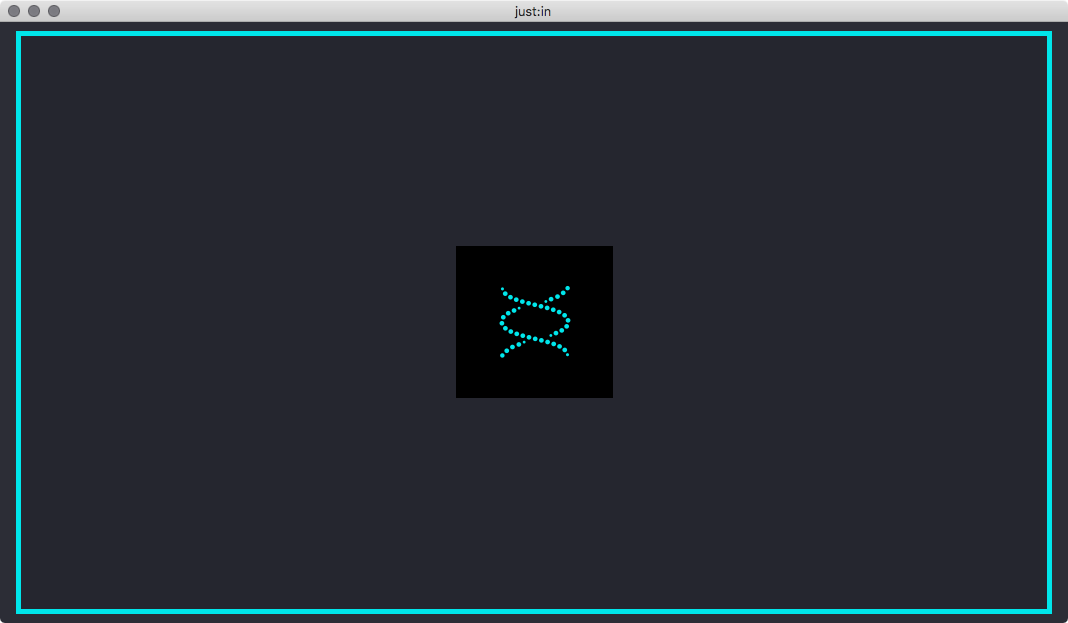Close the just:in window
Viewport: 1068px width, 623px height.
click(x=14, y=11)
